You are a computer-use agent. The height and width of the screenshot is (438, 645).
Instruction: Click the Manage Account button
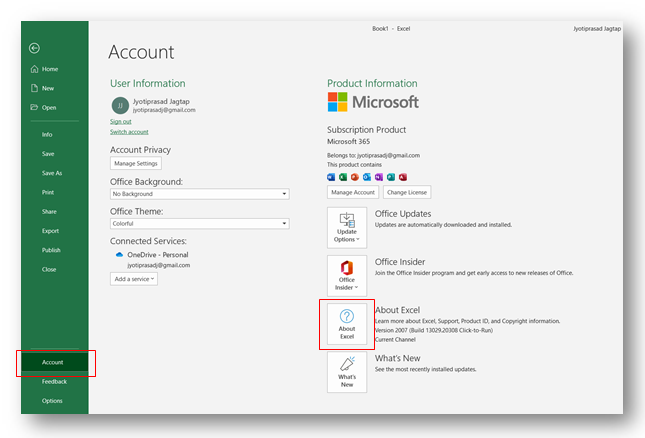[353, 192]
